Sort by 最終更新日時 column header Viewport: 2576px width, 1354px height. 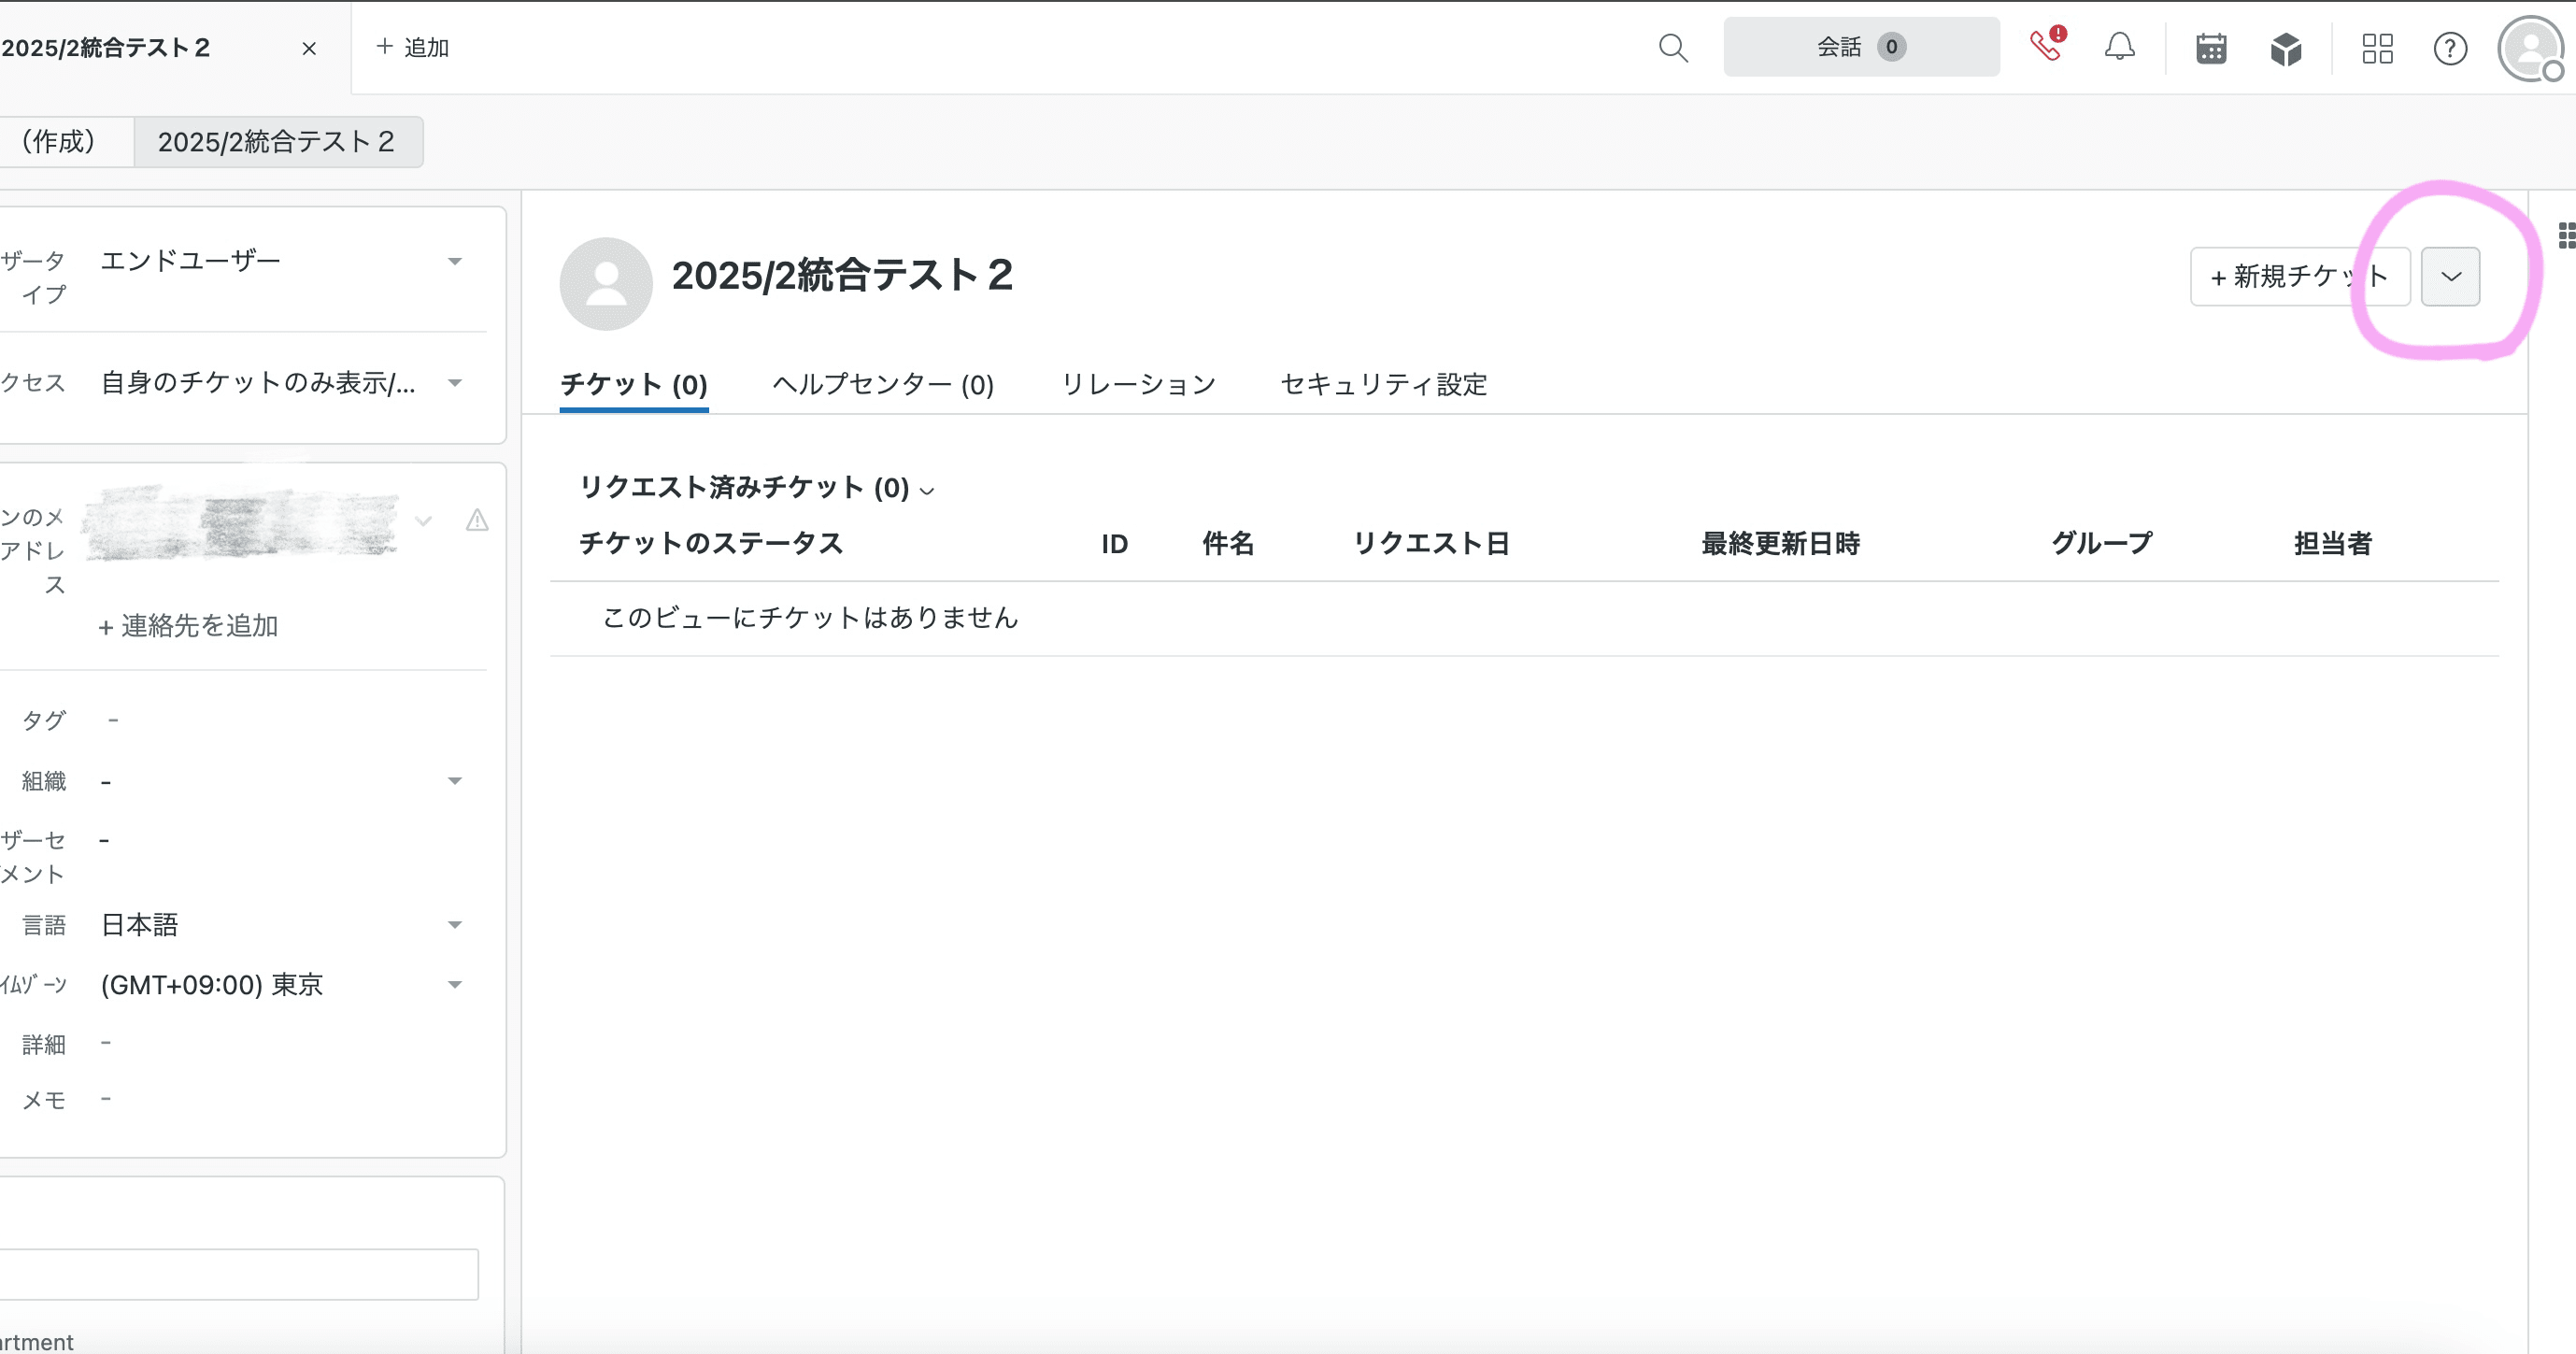point(1780,543)
